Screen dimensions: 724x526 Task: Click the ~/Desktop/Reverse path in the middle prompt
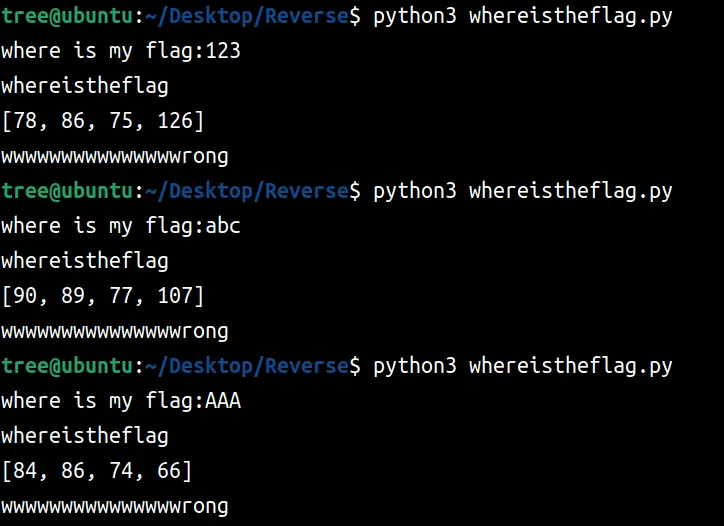[x=246, y=191]
